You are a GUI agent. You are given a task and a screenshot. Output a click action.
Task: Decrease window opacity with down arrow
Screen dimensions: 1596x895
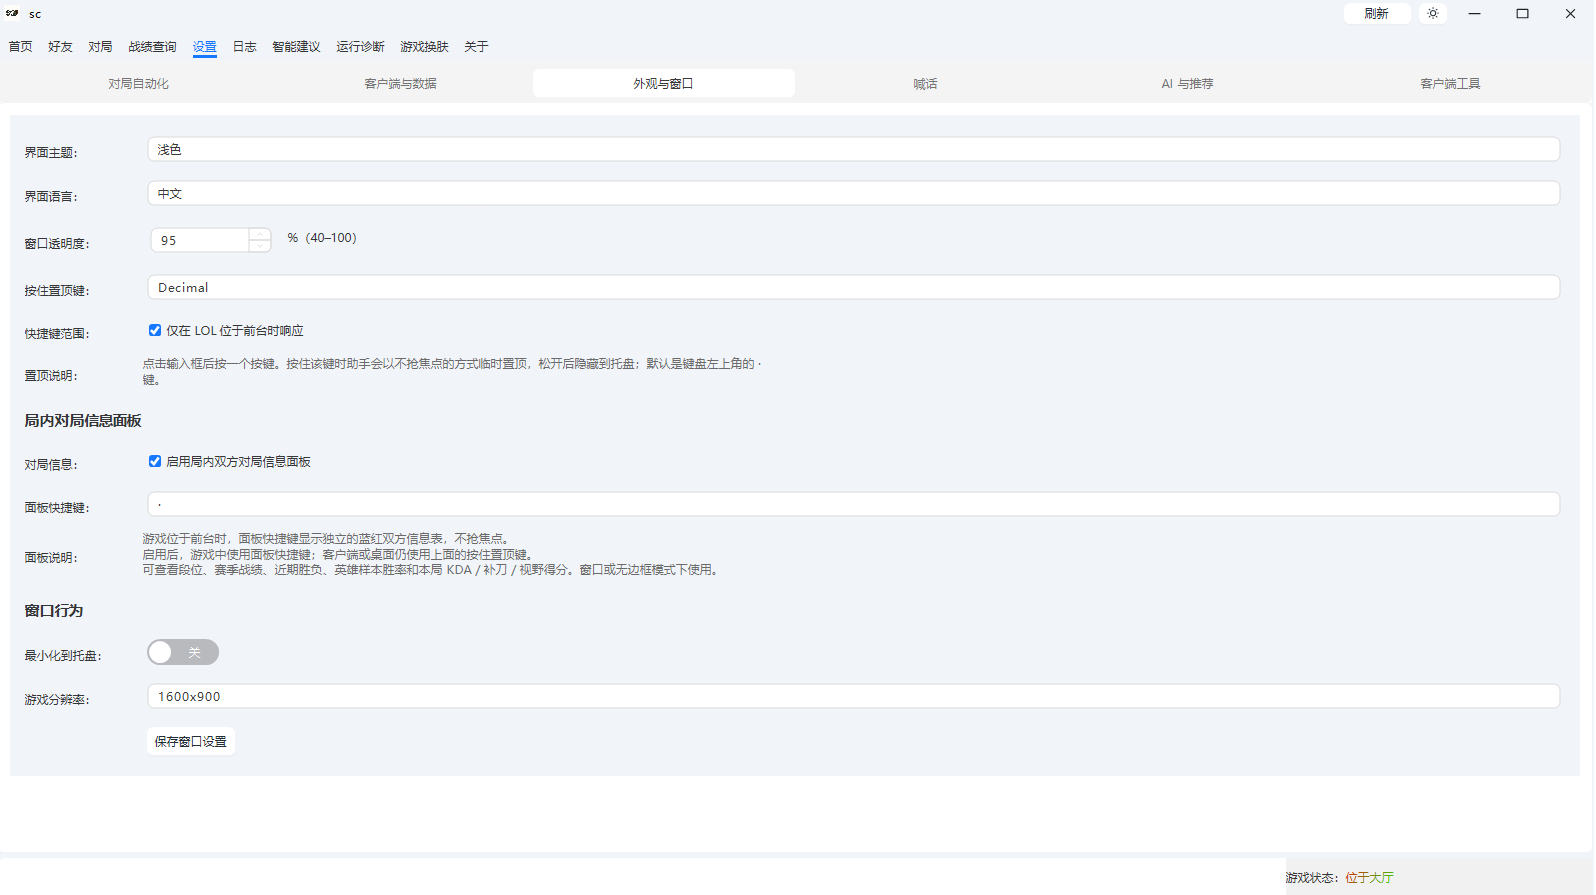tap(260, 246)
